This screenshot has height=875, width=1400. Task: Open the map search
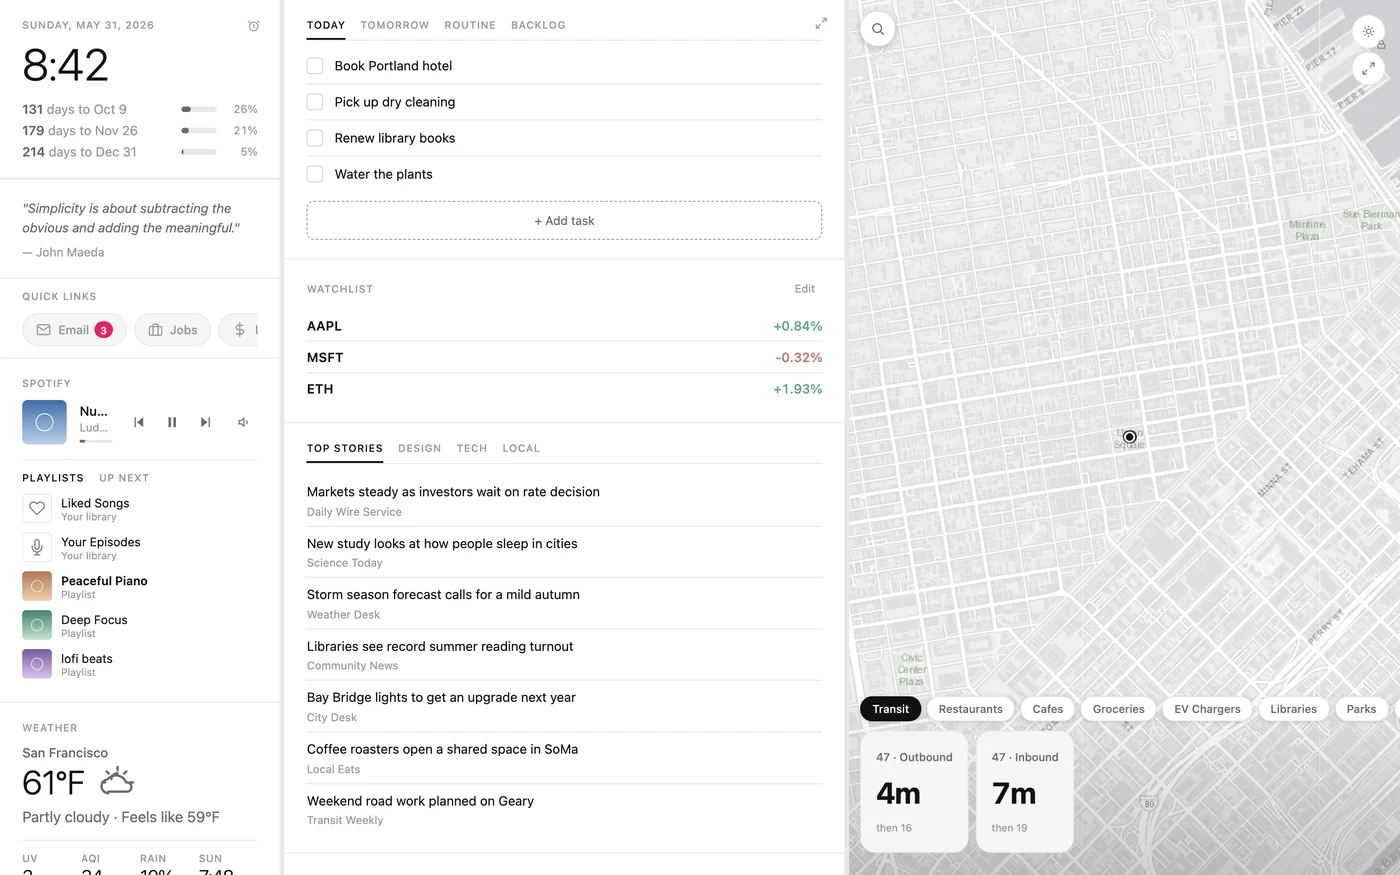point(878,29)
